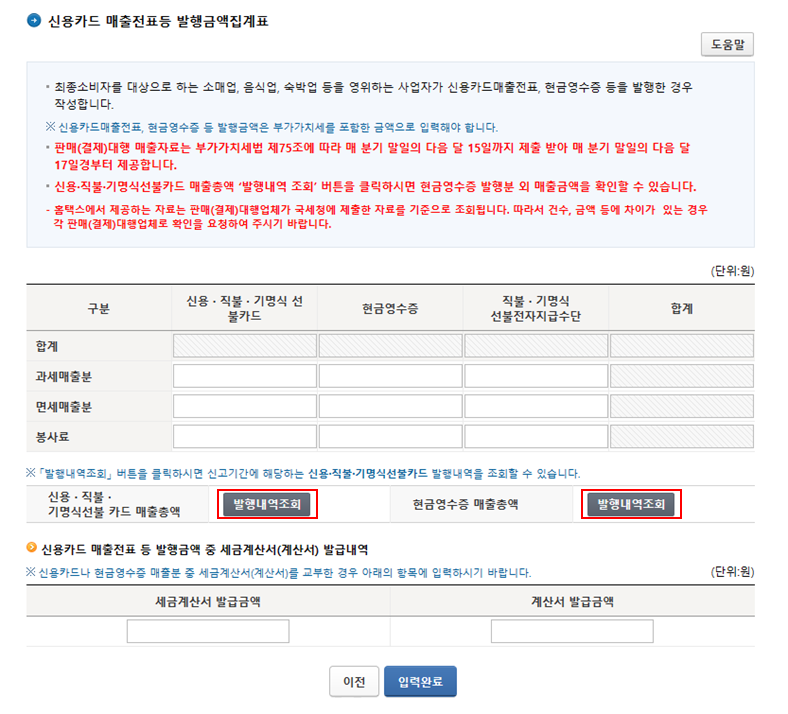Click the 직불·기명식 선불전자지급수단 header

(x=536, y=309)
